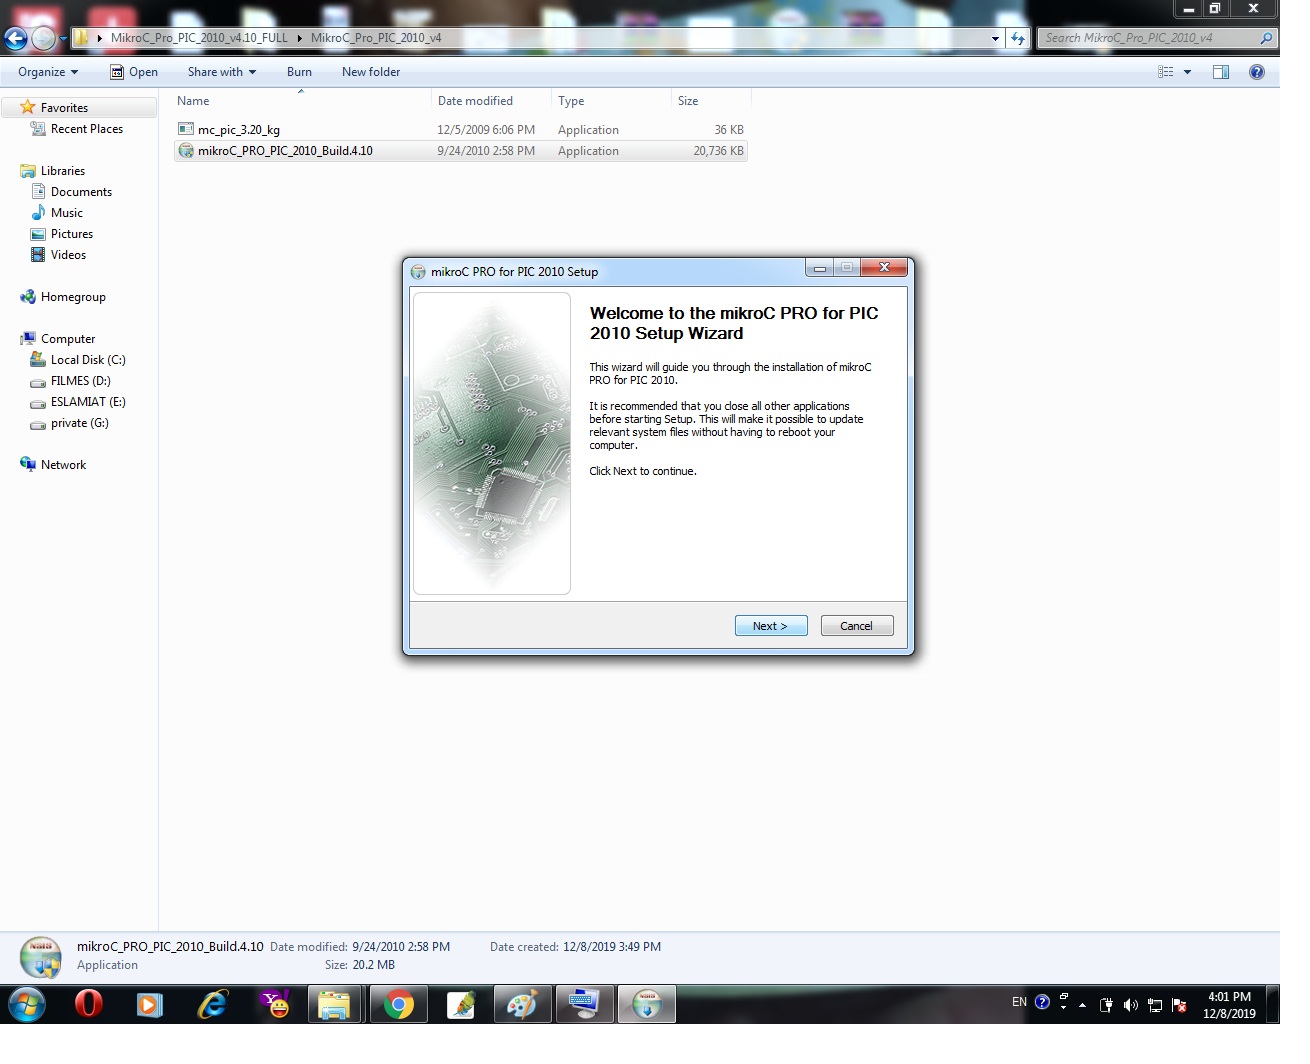Open the Documents library
Viewport: 1310px width, 1064px height.
(x=71, y=192)
